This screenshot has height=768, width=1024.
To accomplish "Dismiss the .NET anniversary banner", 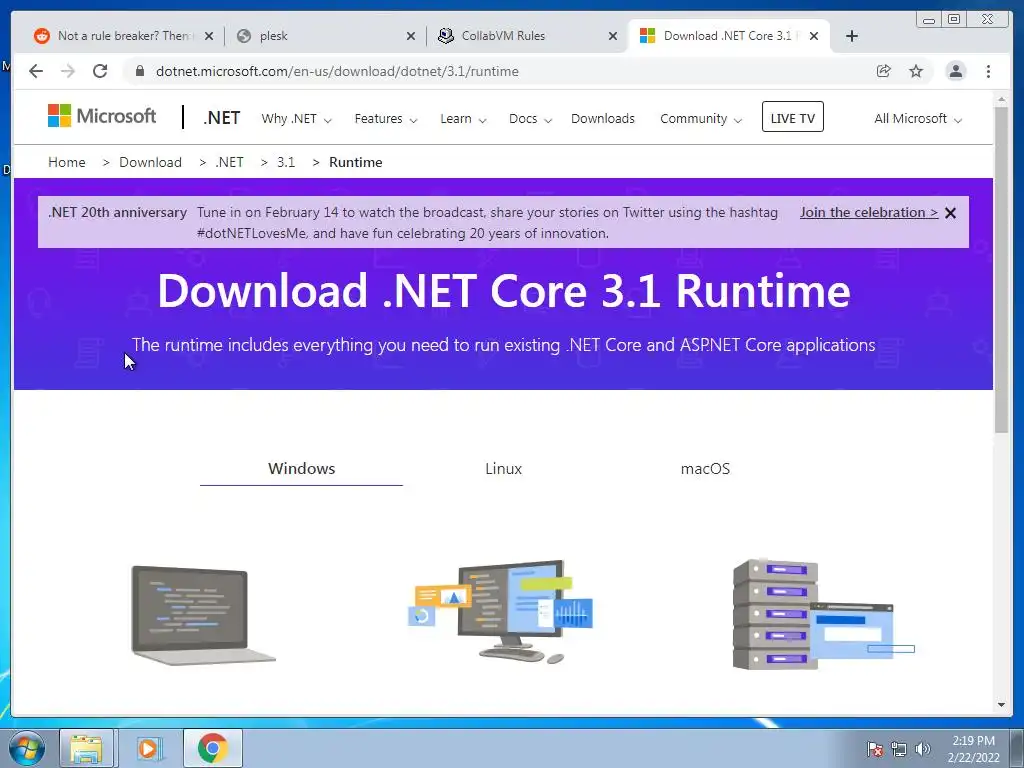I will click(x=950, y=213).
